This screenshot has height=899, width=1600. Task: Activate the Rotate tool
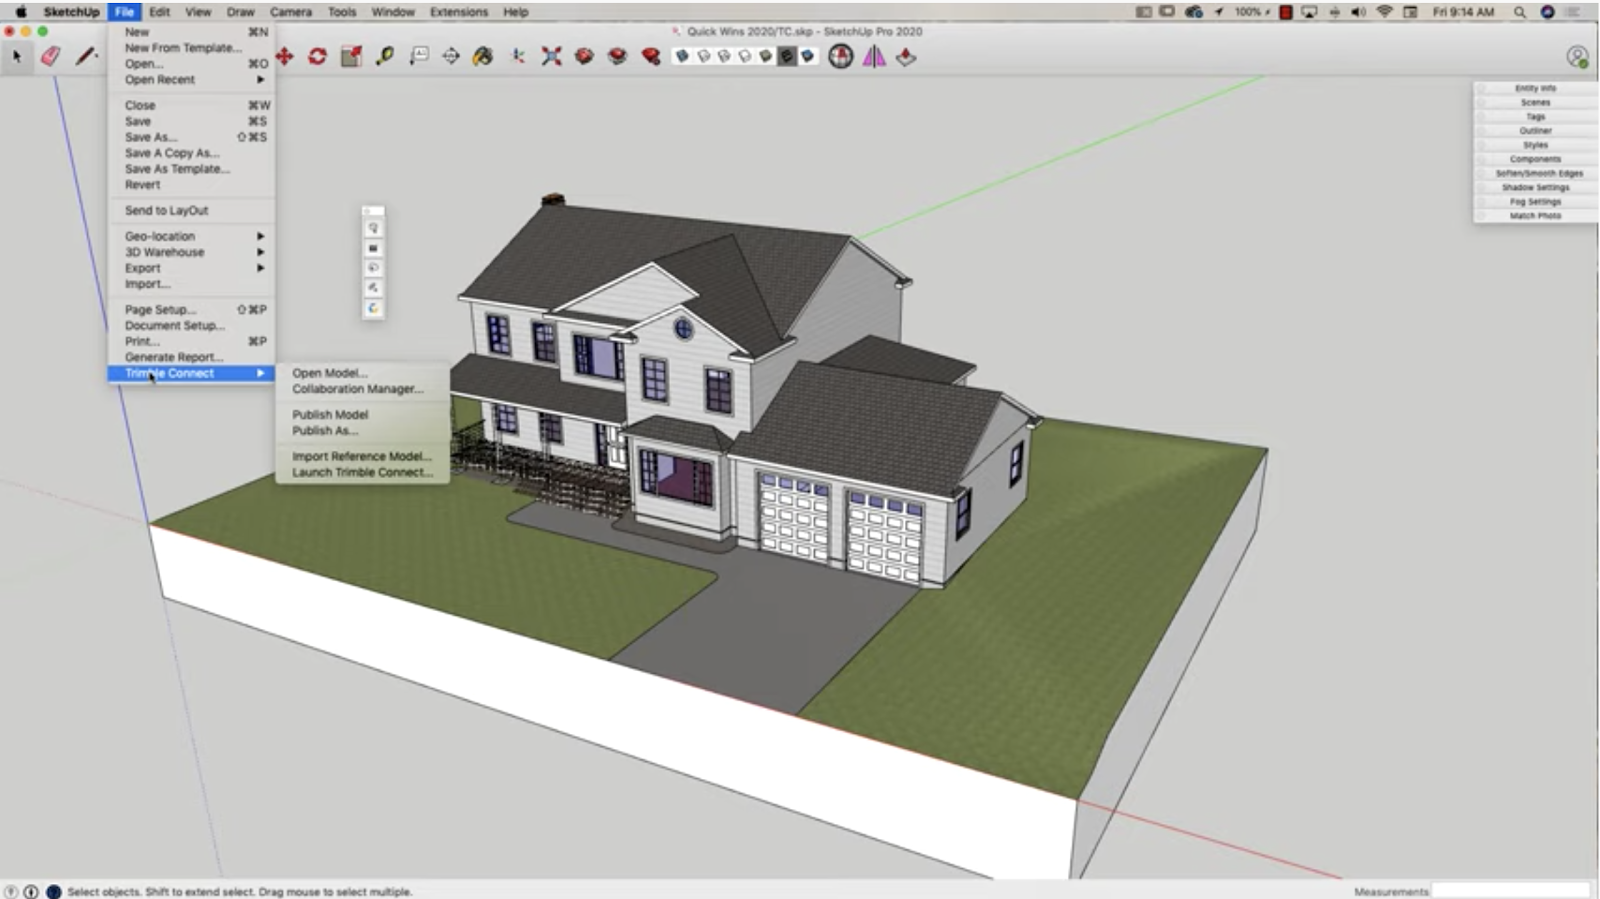(x=318, y=57)
